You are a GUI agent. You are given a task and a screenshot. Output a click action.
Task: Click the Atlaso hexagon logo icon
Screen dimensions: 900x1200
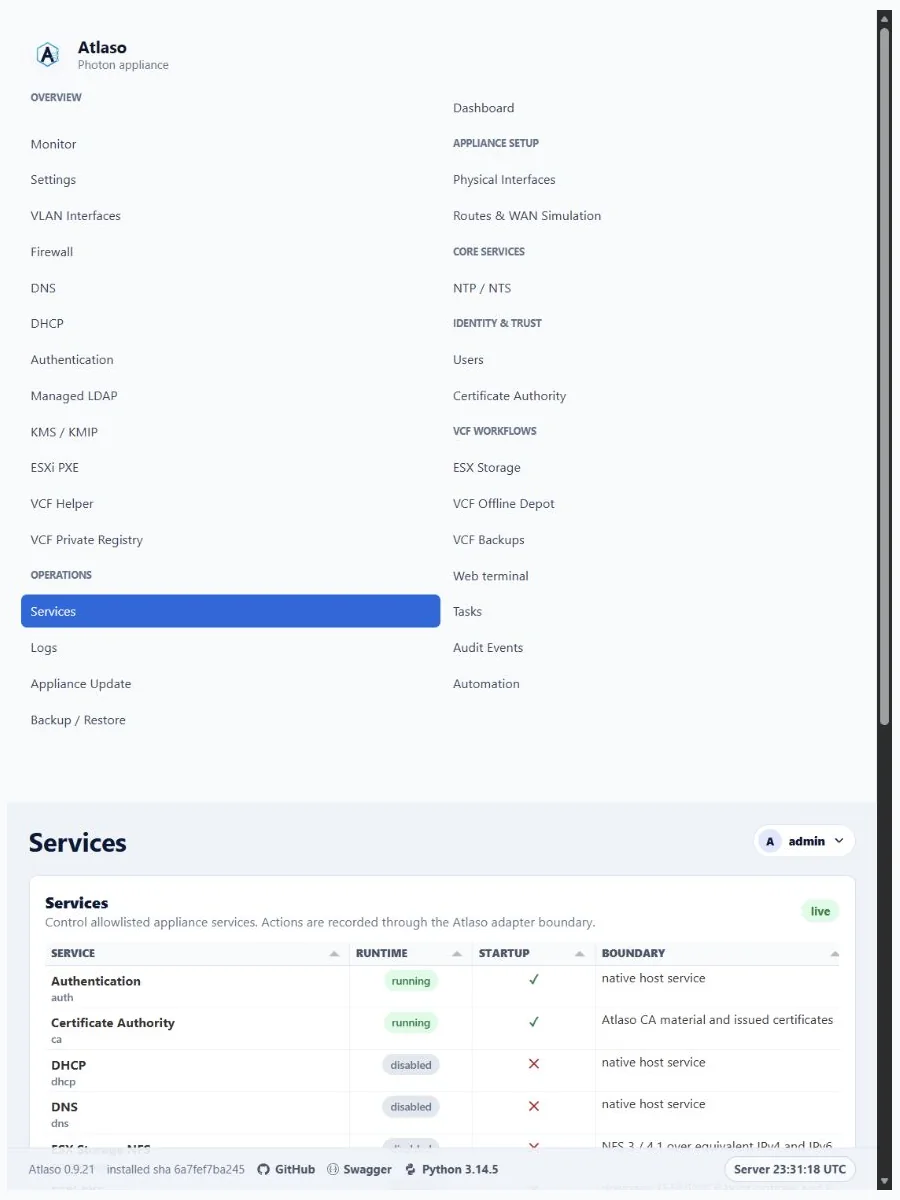[x=47, y=55]
